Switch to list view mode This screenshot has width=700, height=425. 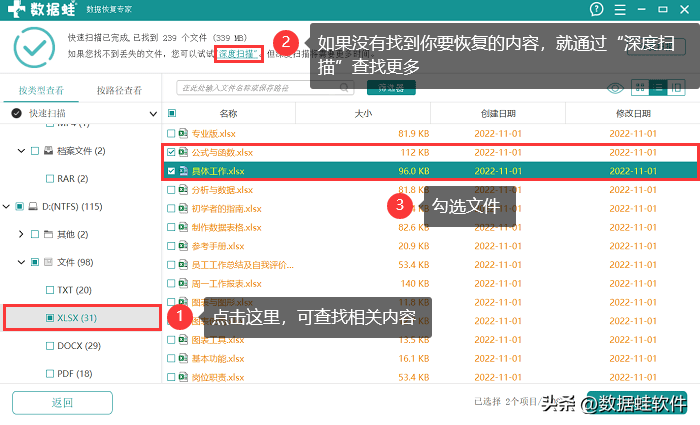click(658, 88)
